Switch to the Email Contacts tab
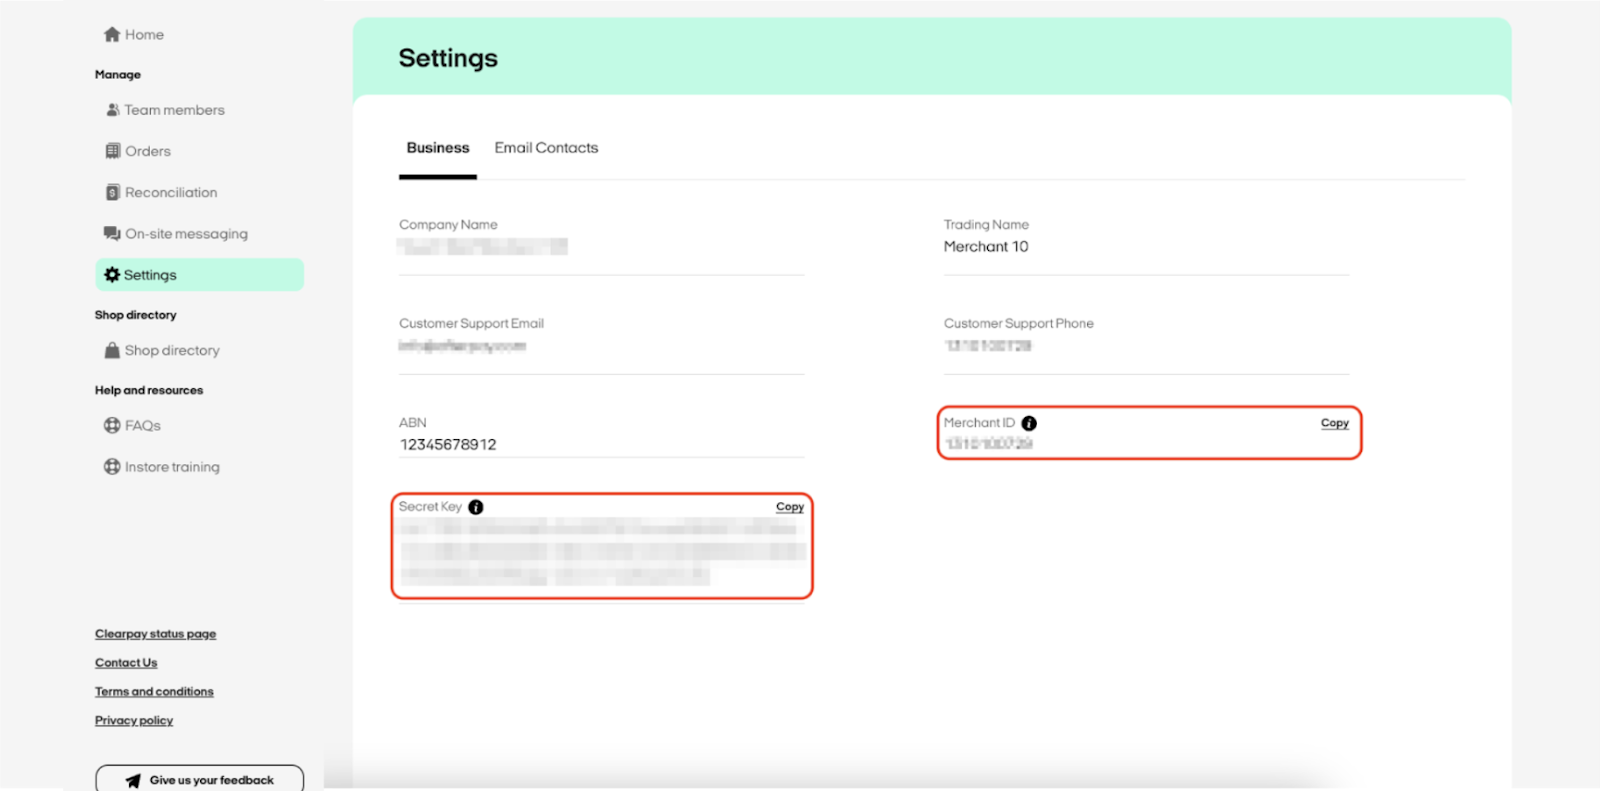 point(546,147)
